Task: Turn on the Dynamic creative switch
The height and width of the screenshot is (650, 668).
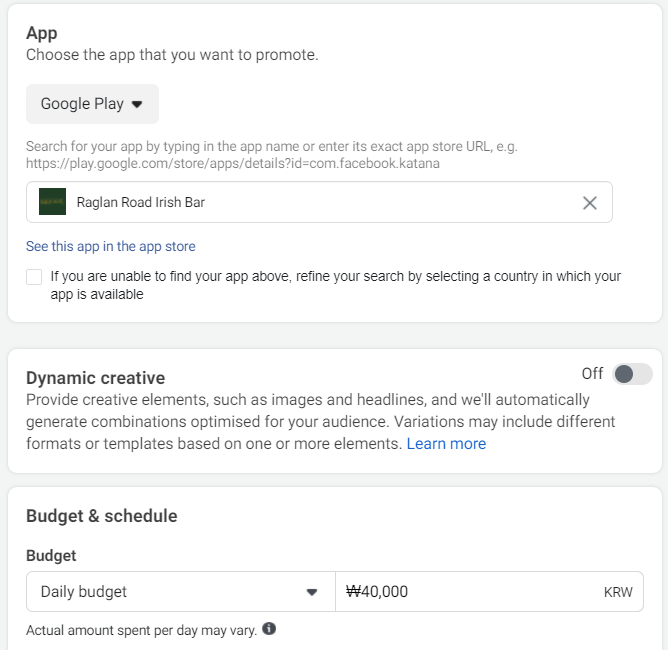Action: 632,374
